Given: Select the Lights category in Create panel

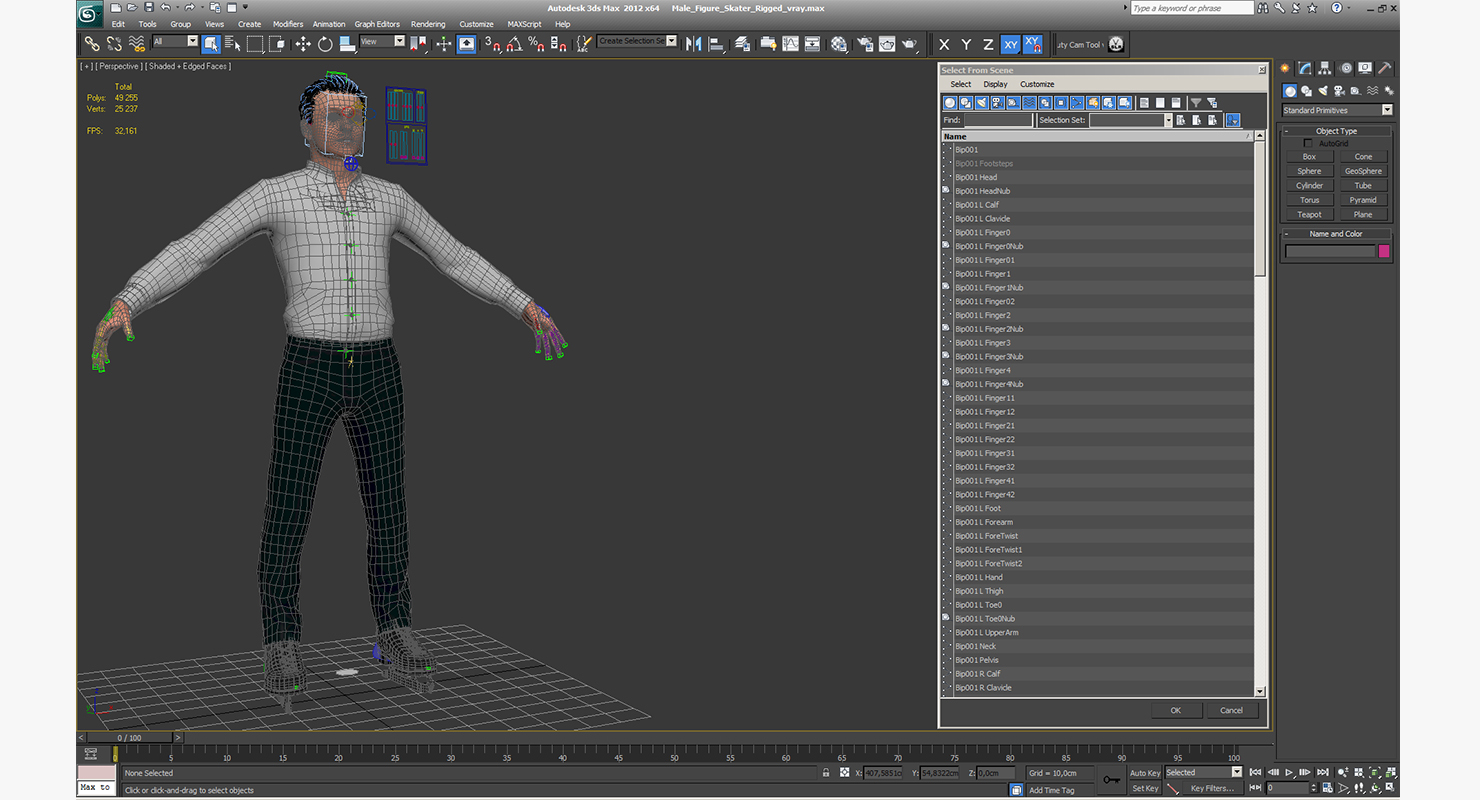Looking at the screenshot, I should pyautogui.click(x=1324, y=91).
